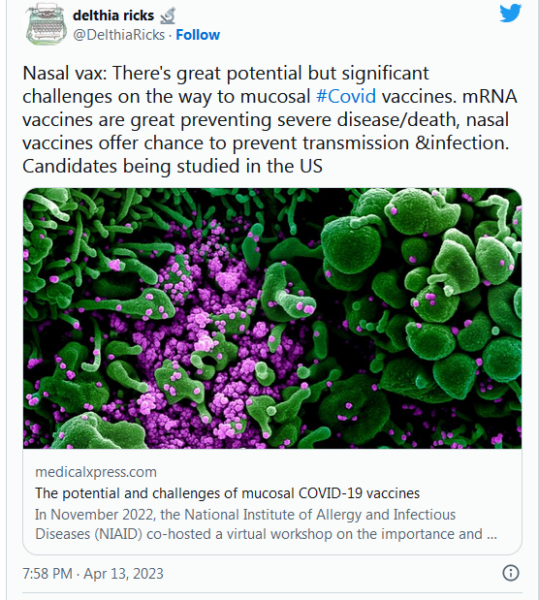
Task: Open the @DelthiaRicks handle
Action: (x=119, y=35)
